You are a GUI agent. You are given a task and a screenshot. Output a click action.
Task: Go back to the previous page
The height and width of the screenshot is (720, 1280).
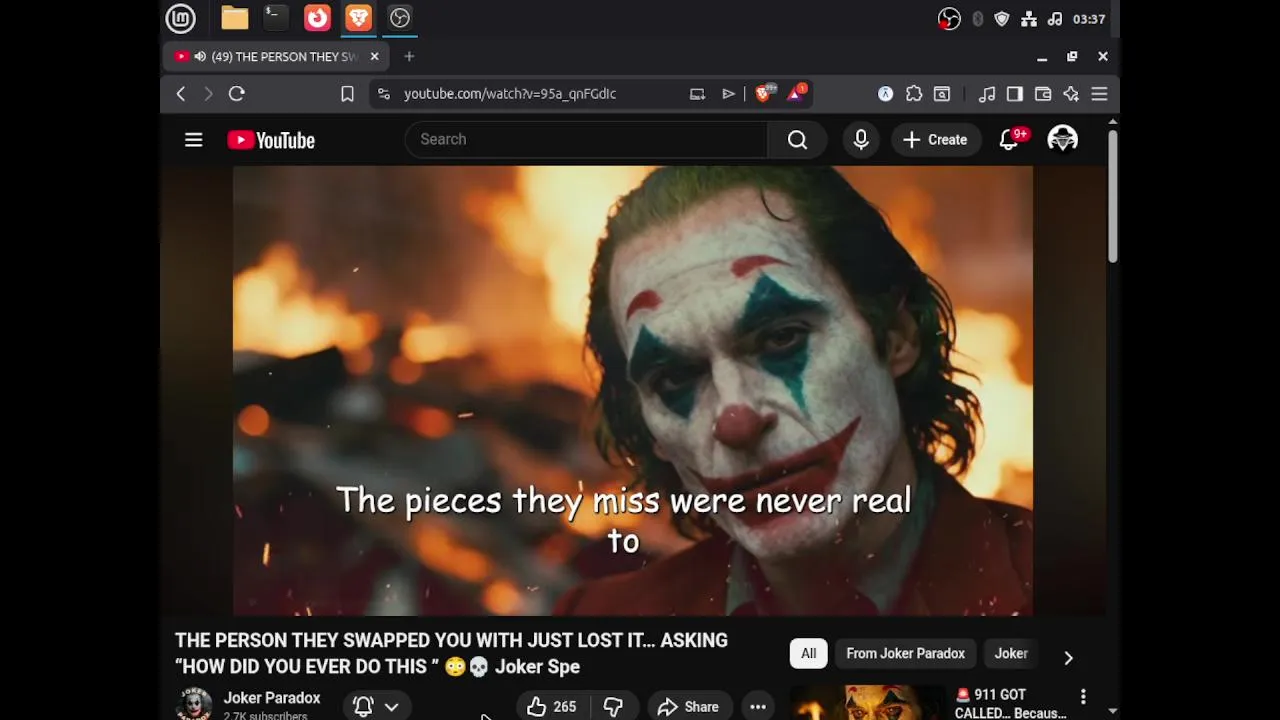[x=181, y=94]
